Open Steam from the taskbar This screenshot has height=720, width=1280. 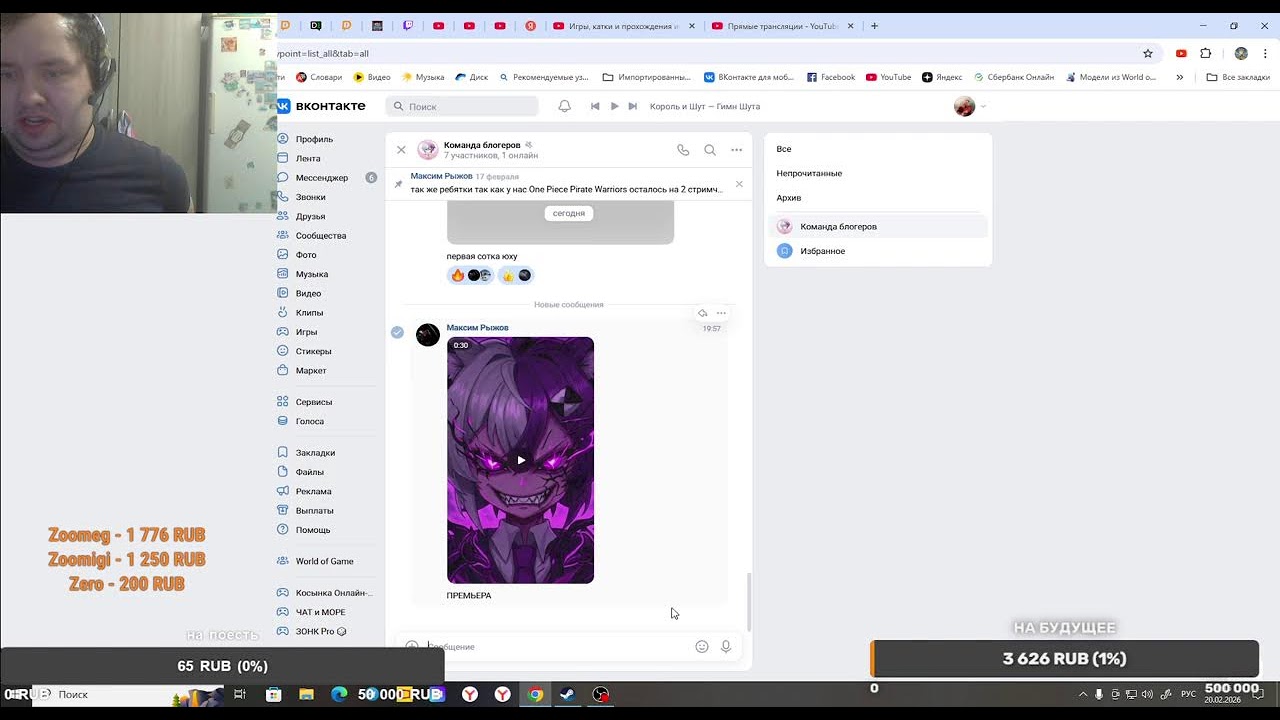(567, 694)
